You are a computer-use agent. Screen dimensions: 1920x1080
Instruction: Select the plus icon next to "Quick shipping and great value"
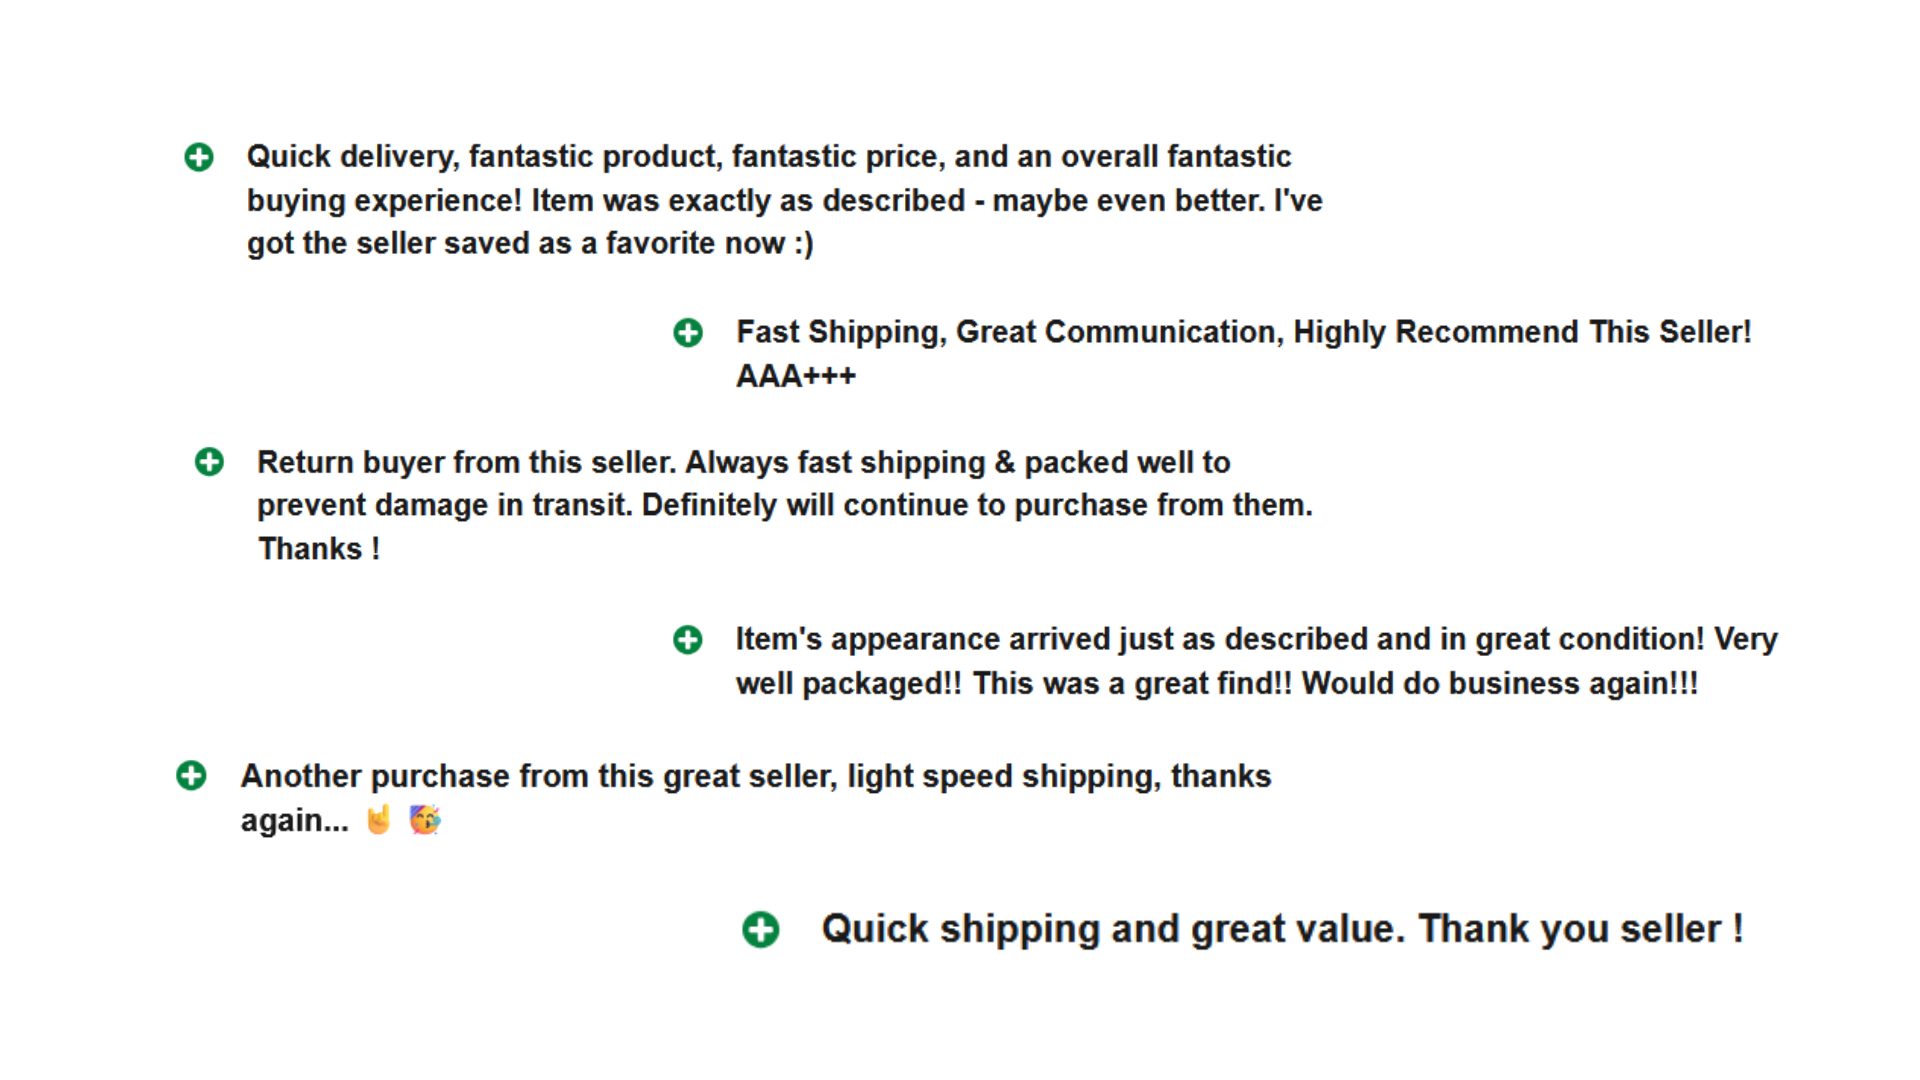pos(761,930)
